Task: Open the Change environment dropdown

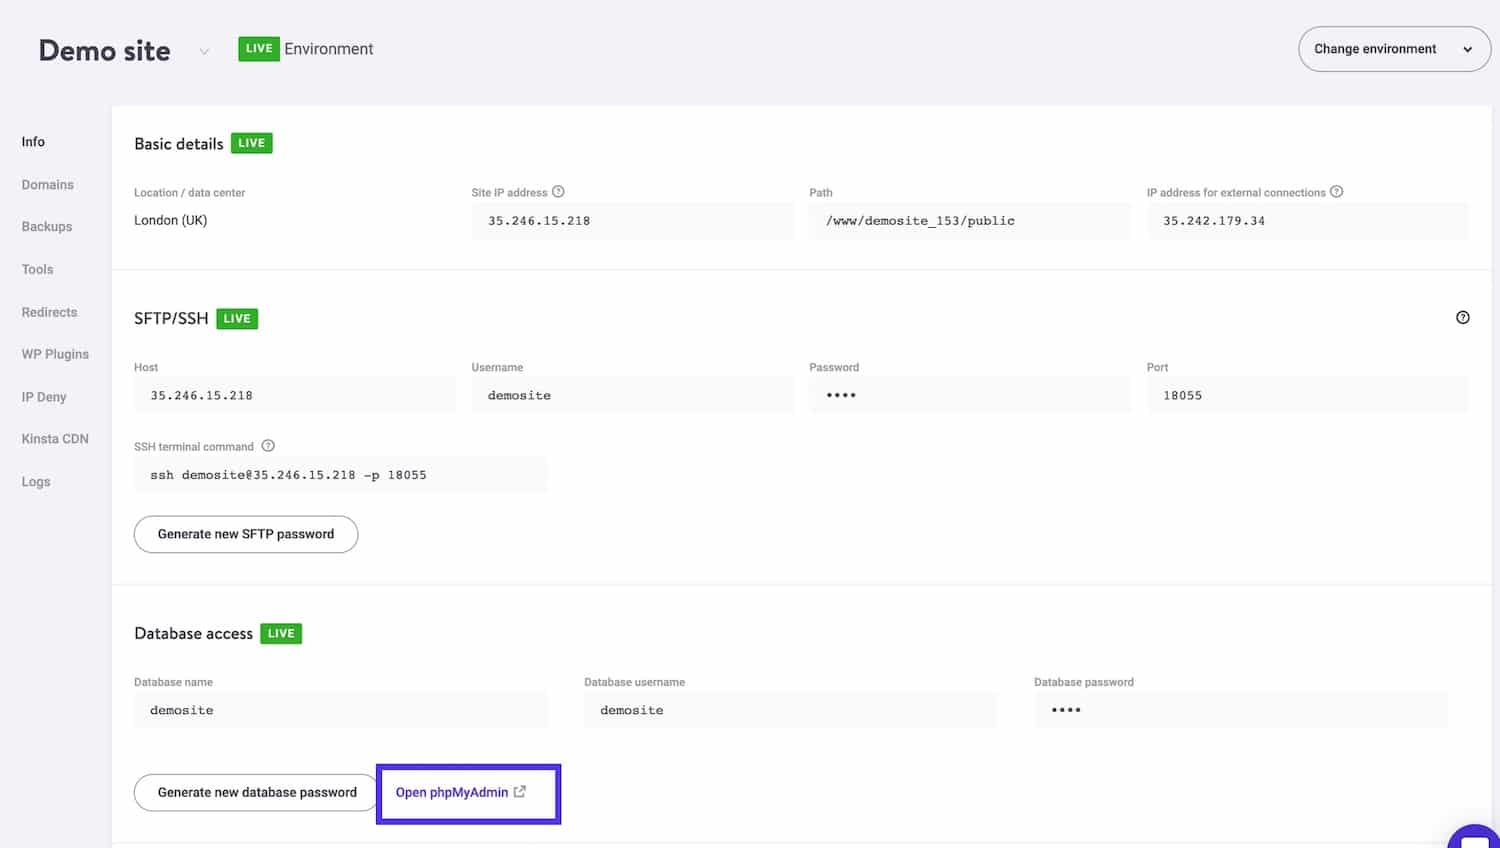Action: coord(1393,48)
